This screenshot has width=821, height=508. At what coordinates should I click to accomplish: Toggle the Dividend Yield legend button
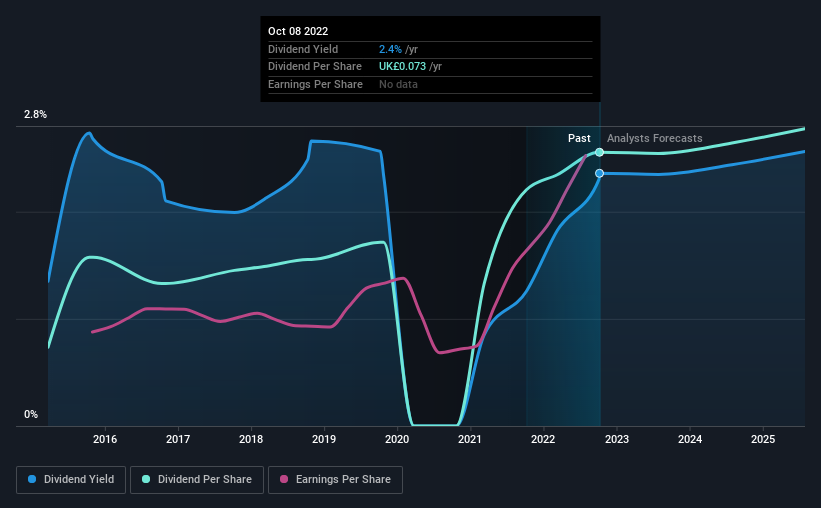[x=71, y=480]
